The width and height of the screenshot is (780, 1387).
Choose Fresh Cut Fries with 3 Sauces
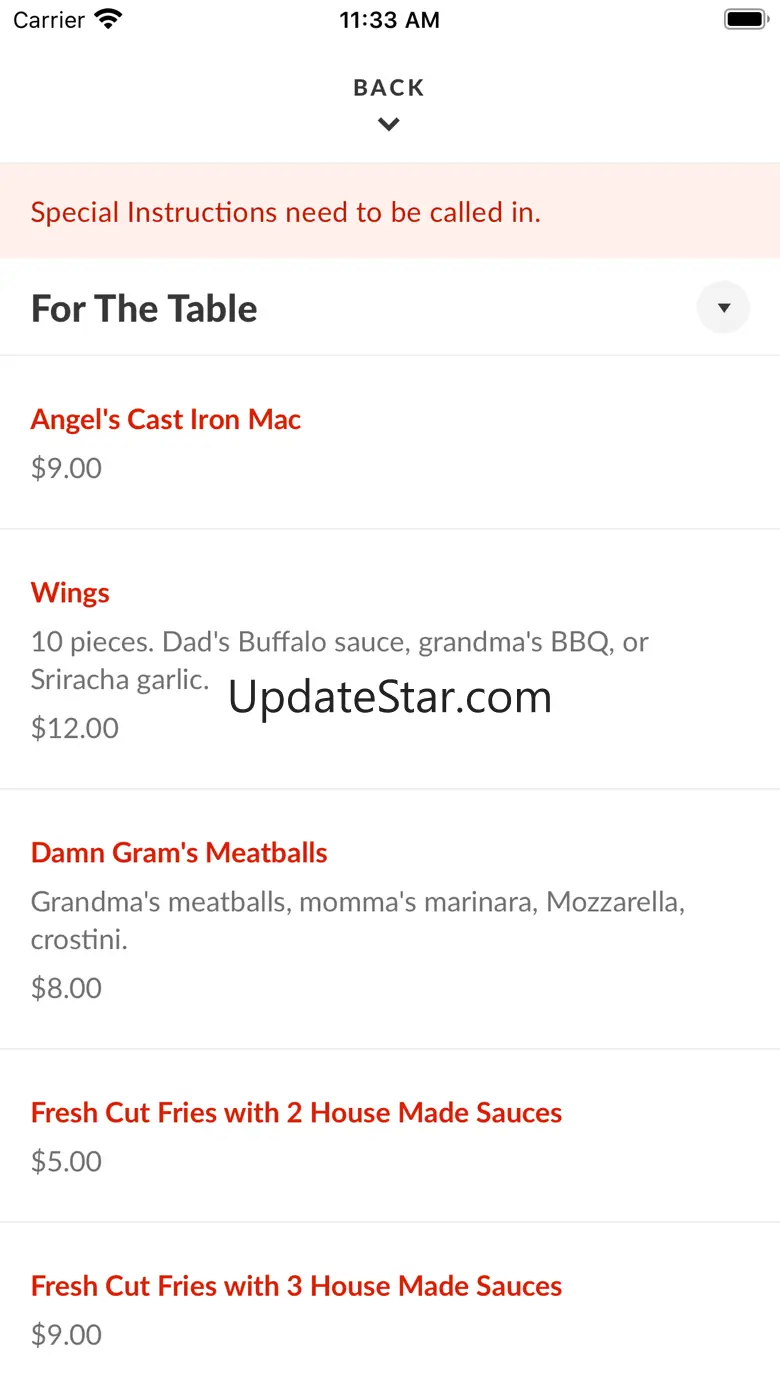(296, 1285)
